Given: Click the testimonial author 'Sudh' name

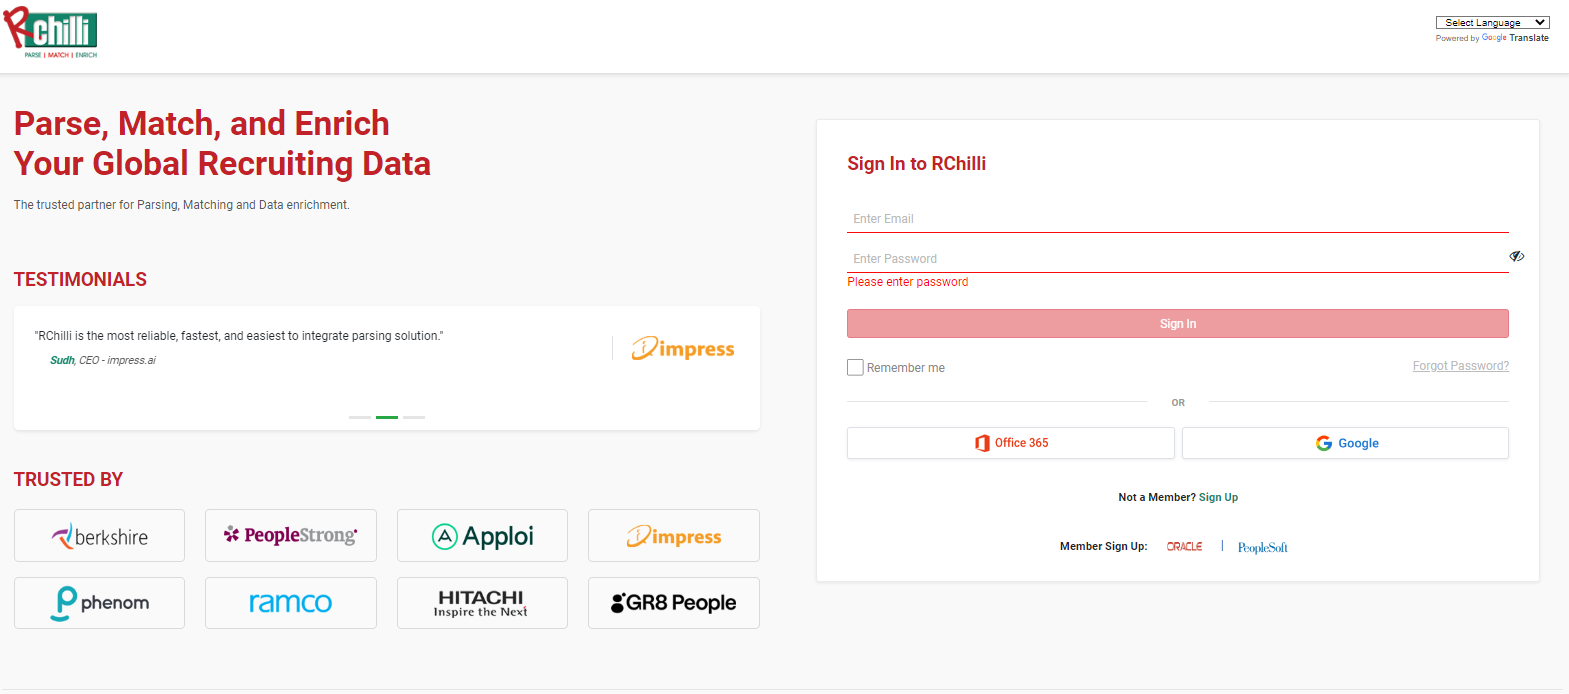Looking at the screenshot, I should coord(62,360).
